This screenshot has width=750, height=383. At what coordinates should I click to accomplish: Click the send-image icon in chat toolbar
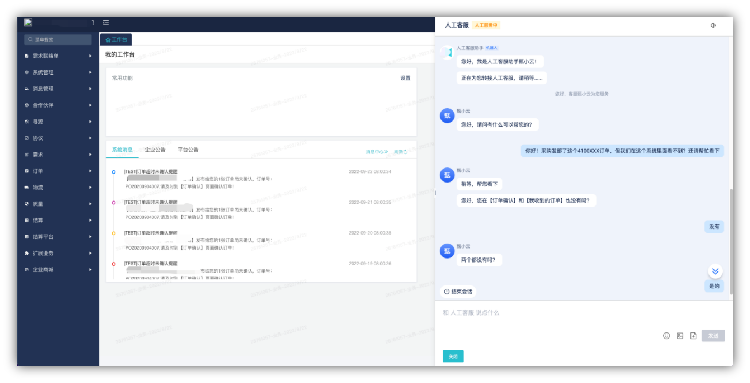(x=680, y=336)
